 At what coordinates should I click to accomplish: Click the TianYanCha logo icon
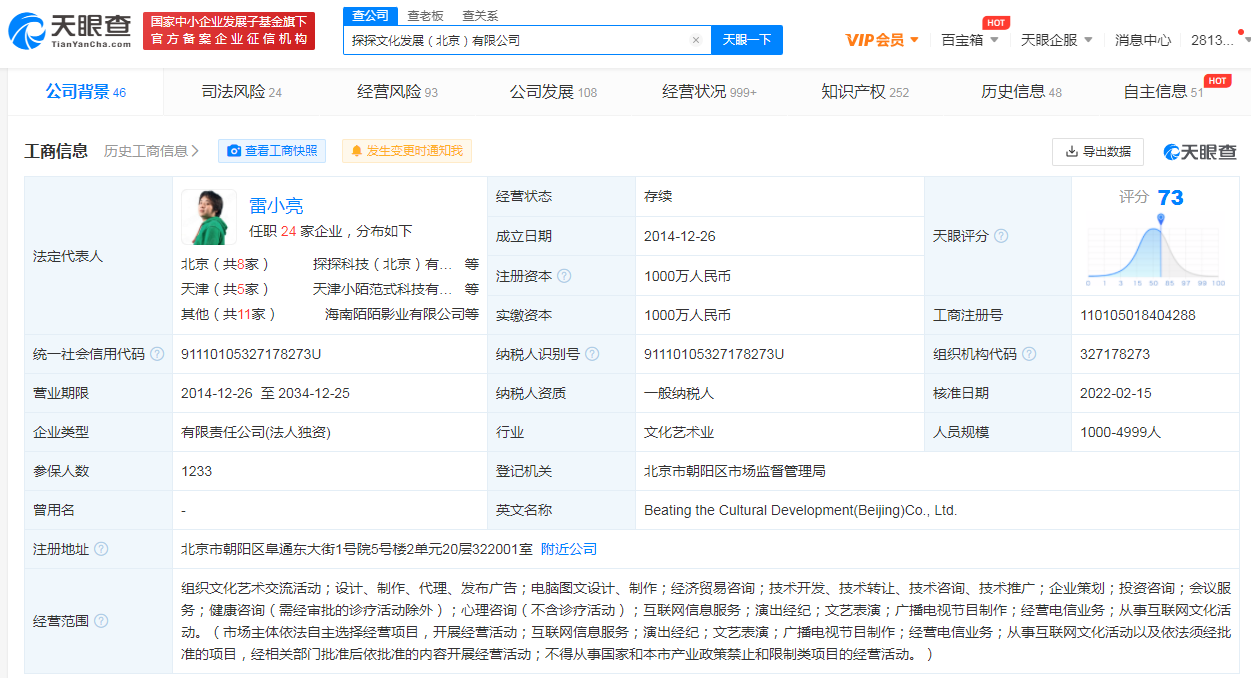click(x=26, y=31)
